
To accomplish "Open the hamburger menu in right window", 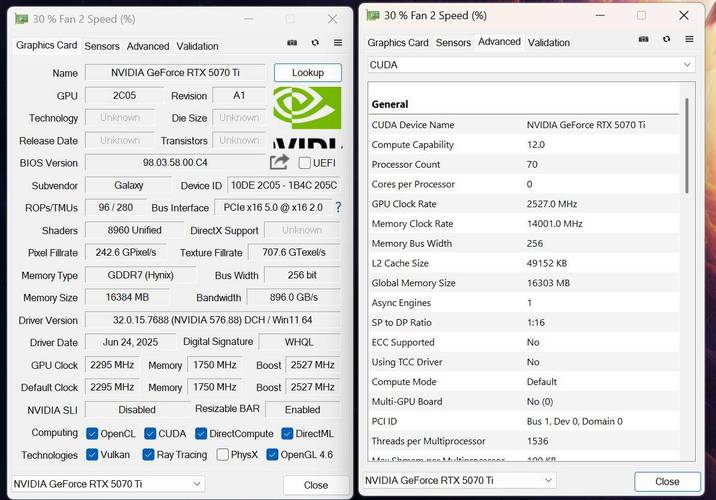I will click(690, 39).
